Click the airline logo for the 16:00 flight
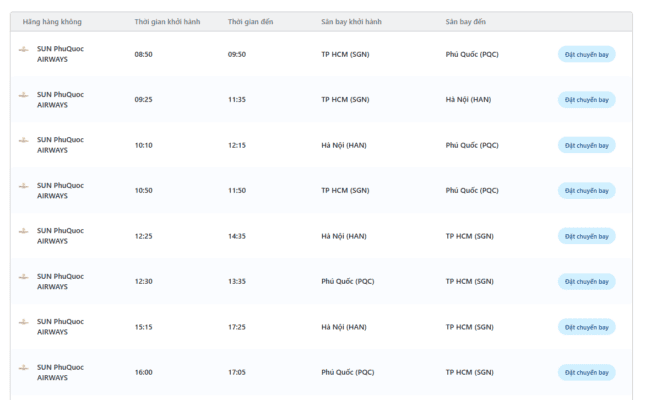 [x=23, y=368]
